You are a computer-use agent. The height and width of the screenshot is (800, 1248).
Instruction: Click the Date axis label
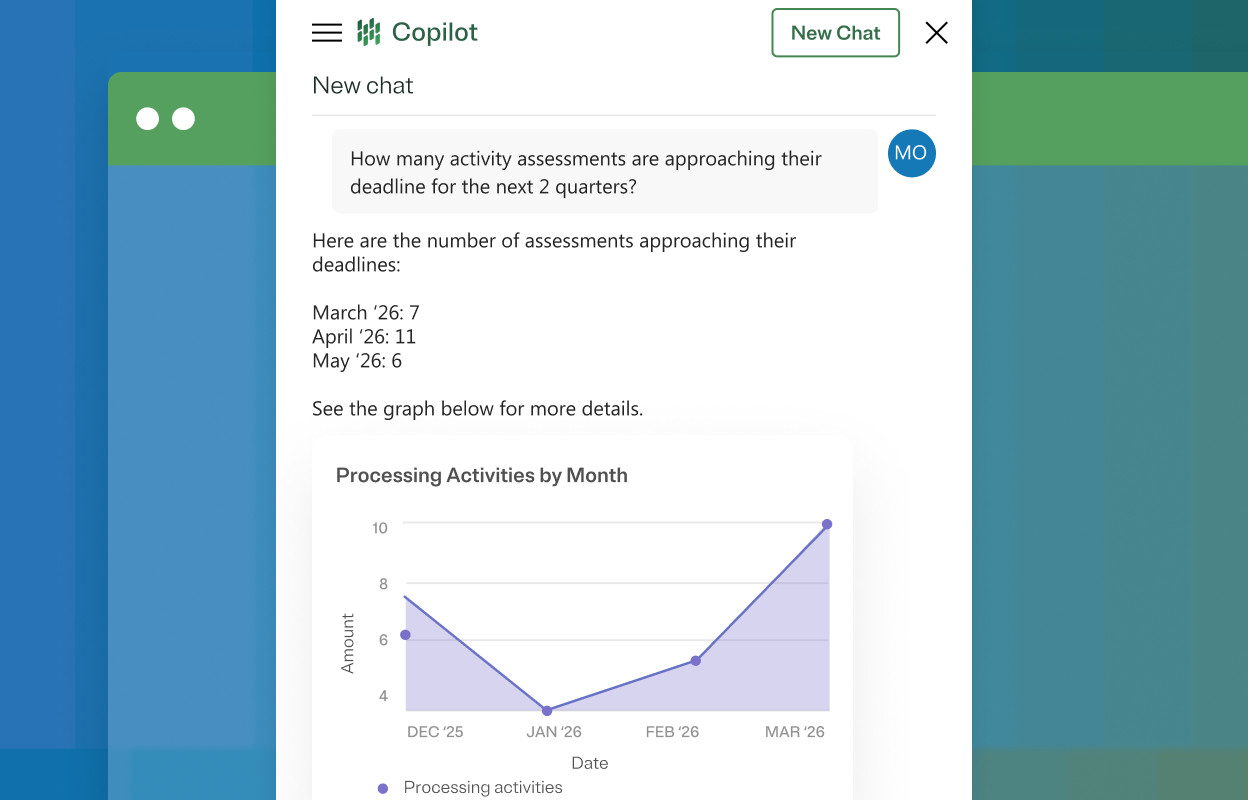tap(590, 763)
